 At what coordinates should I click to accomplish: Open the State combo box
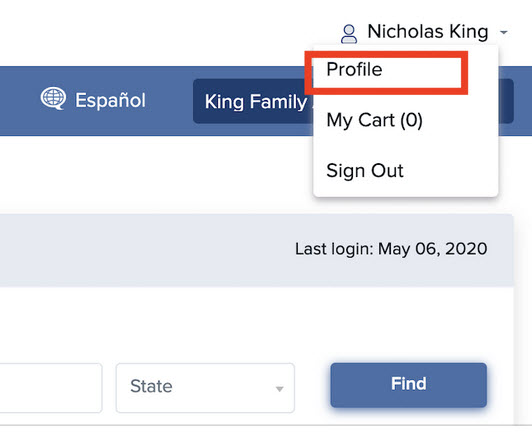(x=205, y=388)
